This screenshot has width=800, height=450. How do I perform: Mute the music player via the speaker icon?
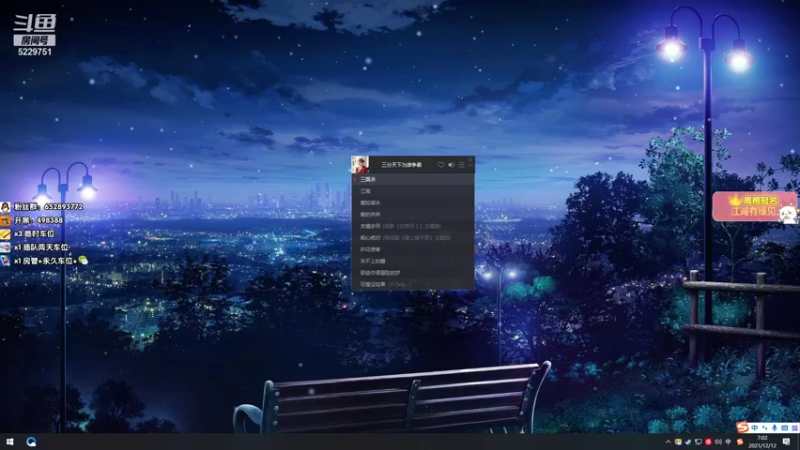coord(451,165)
